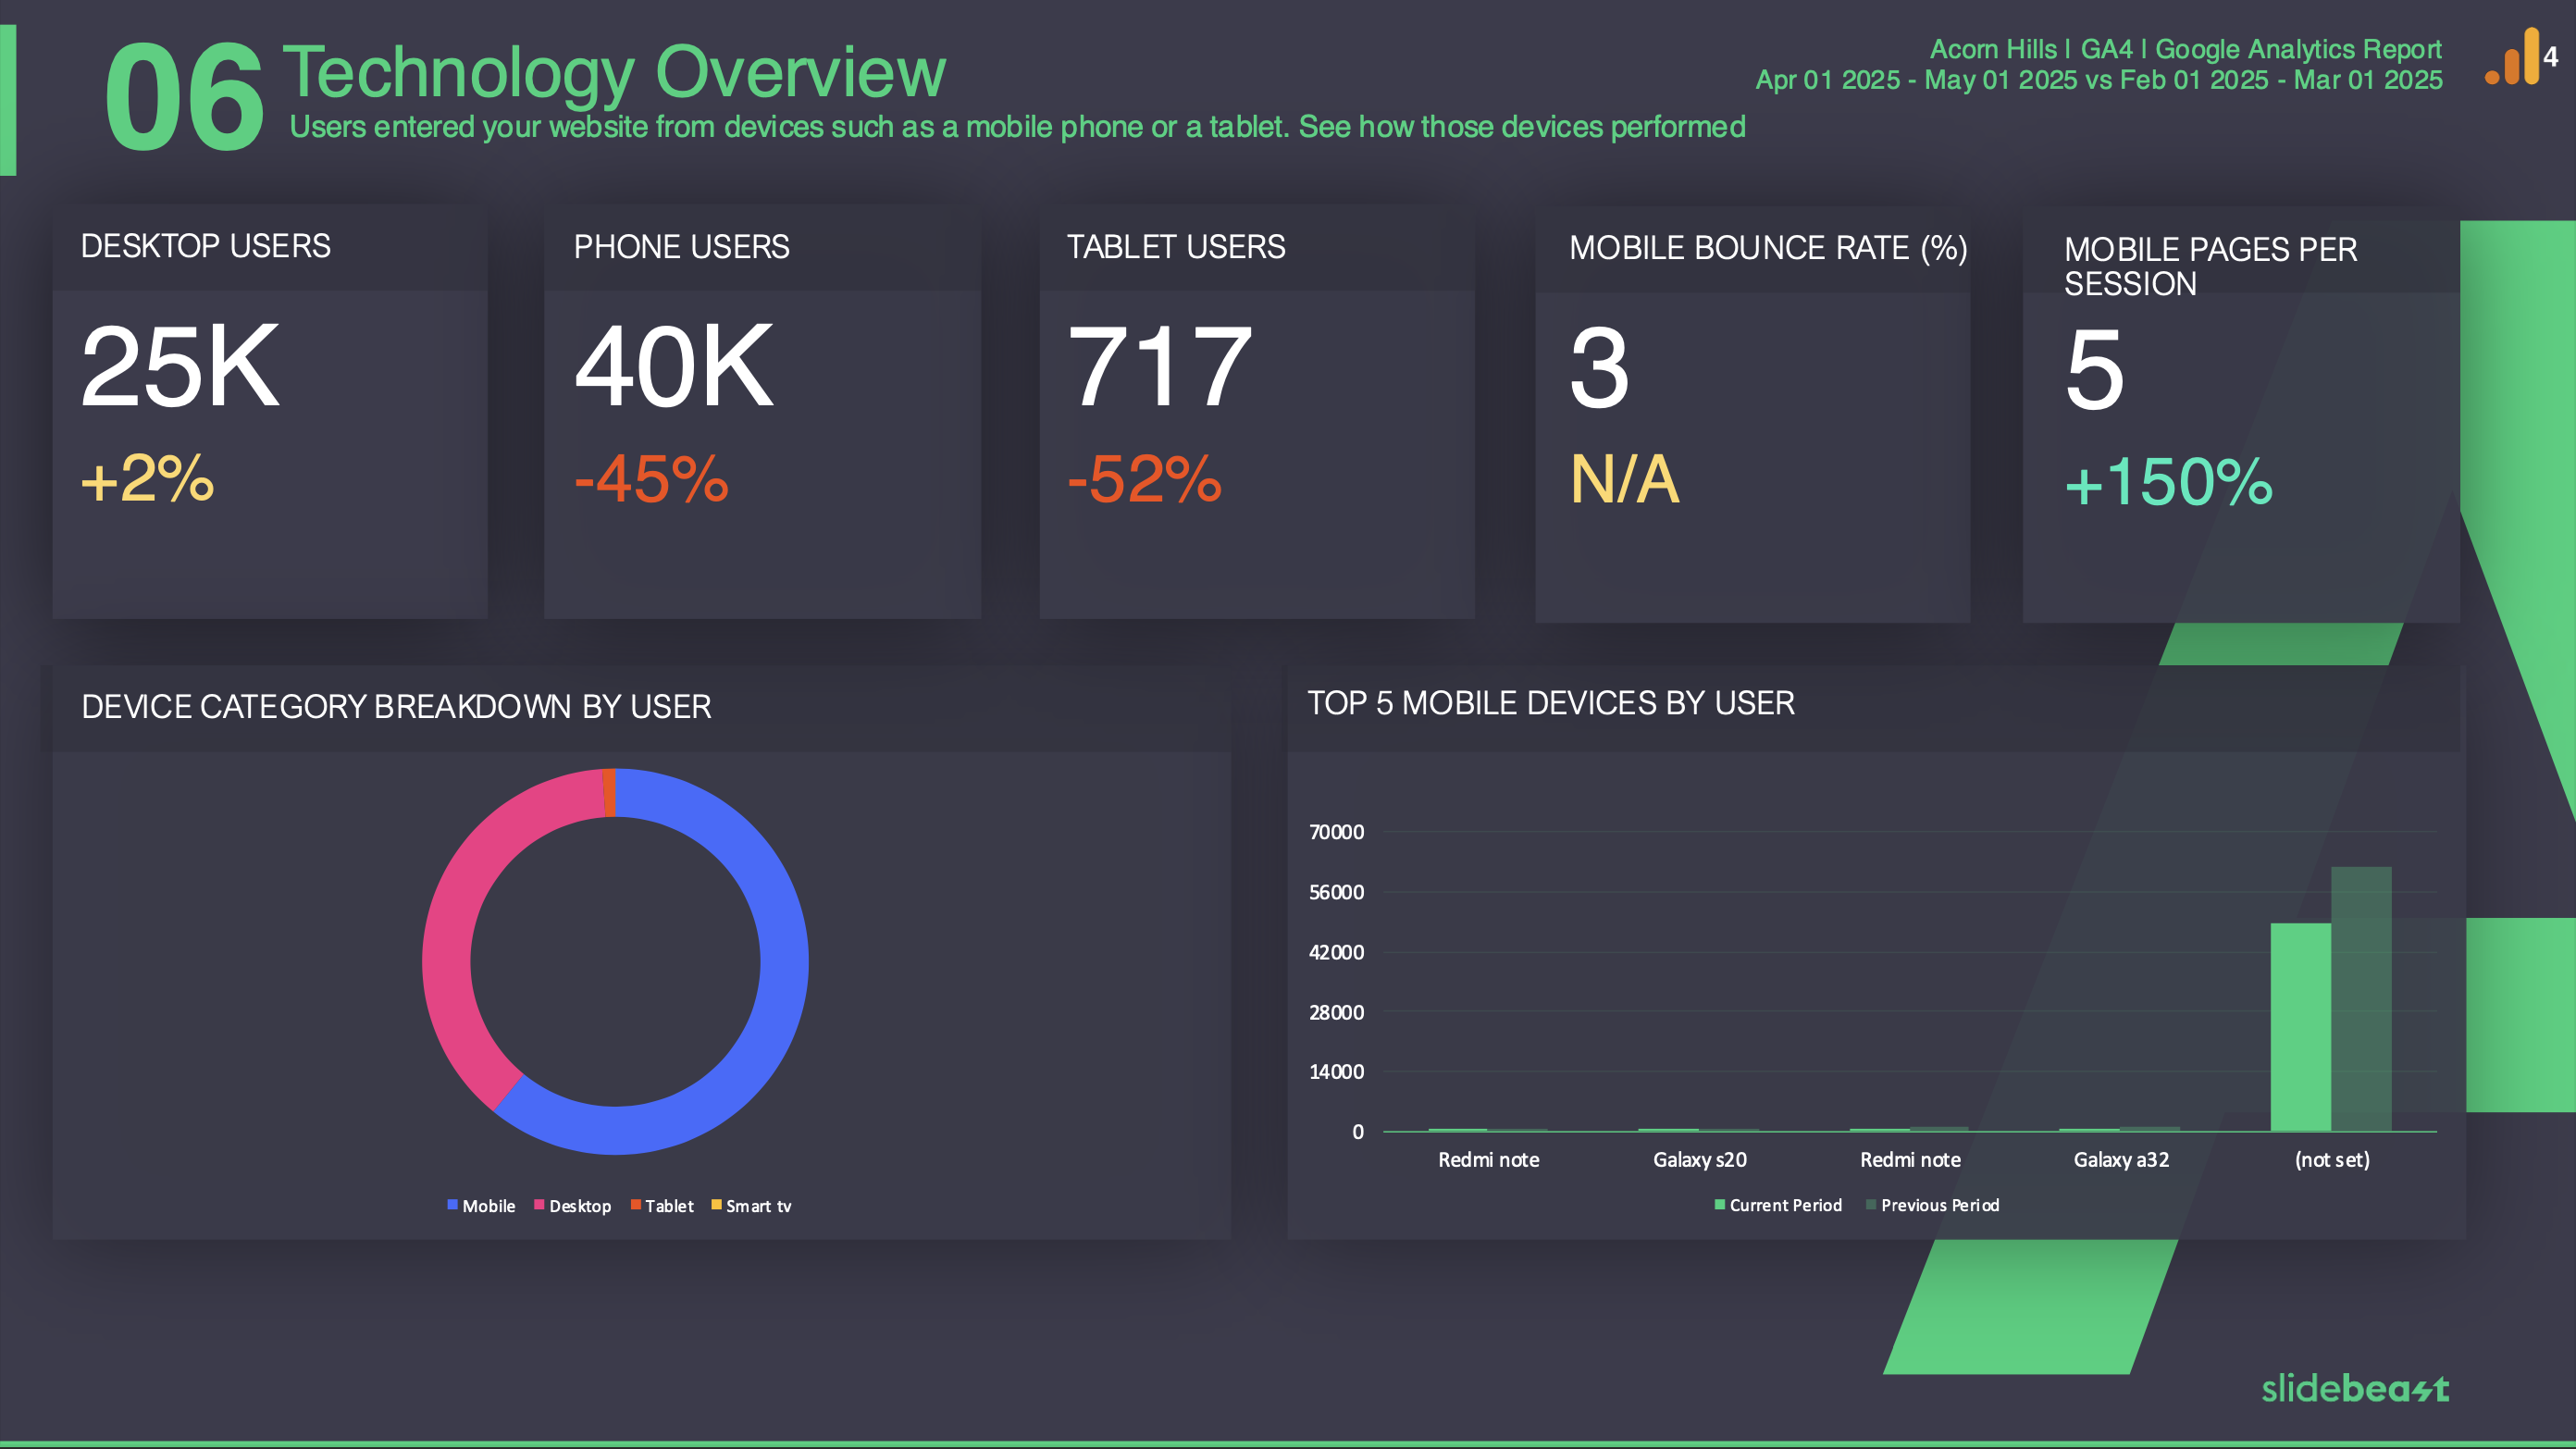Image resolution: width=2576 pixels, height=1449 pixels.
Task: Click the Previous Period legend label
Action: tap(1940, 1205)
